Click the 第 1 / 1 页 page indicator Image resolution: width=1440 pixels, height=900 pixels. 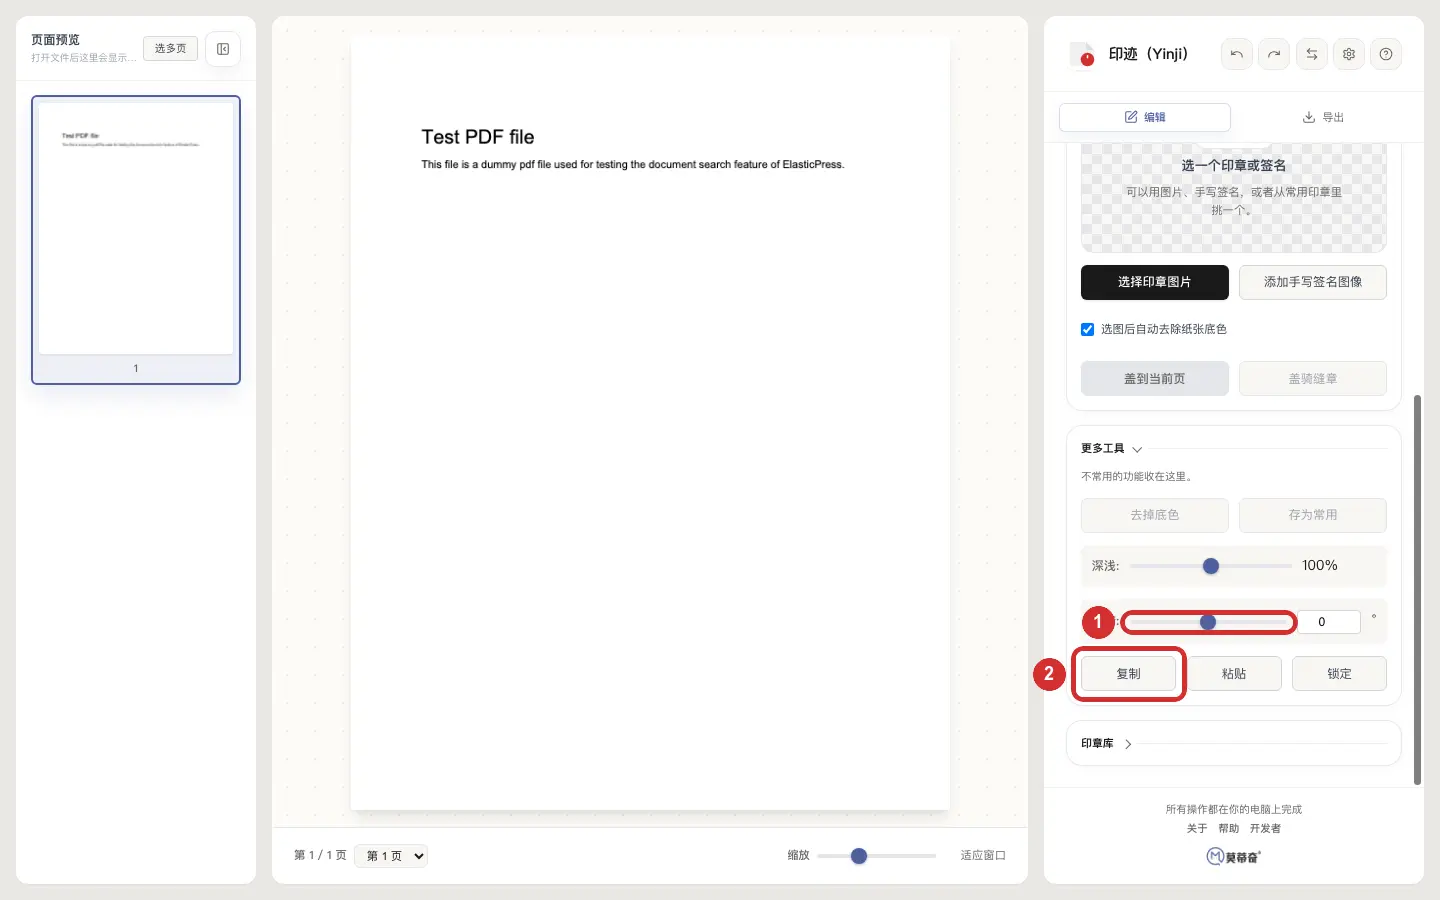[x=320, y=856]
